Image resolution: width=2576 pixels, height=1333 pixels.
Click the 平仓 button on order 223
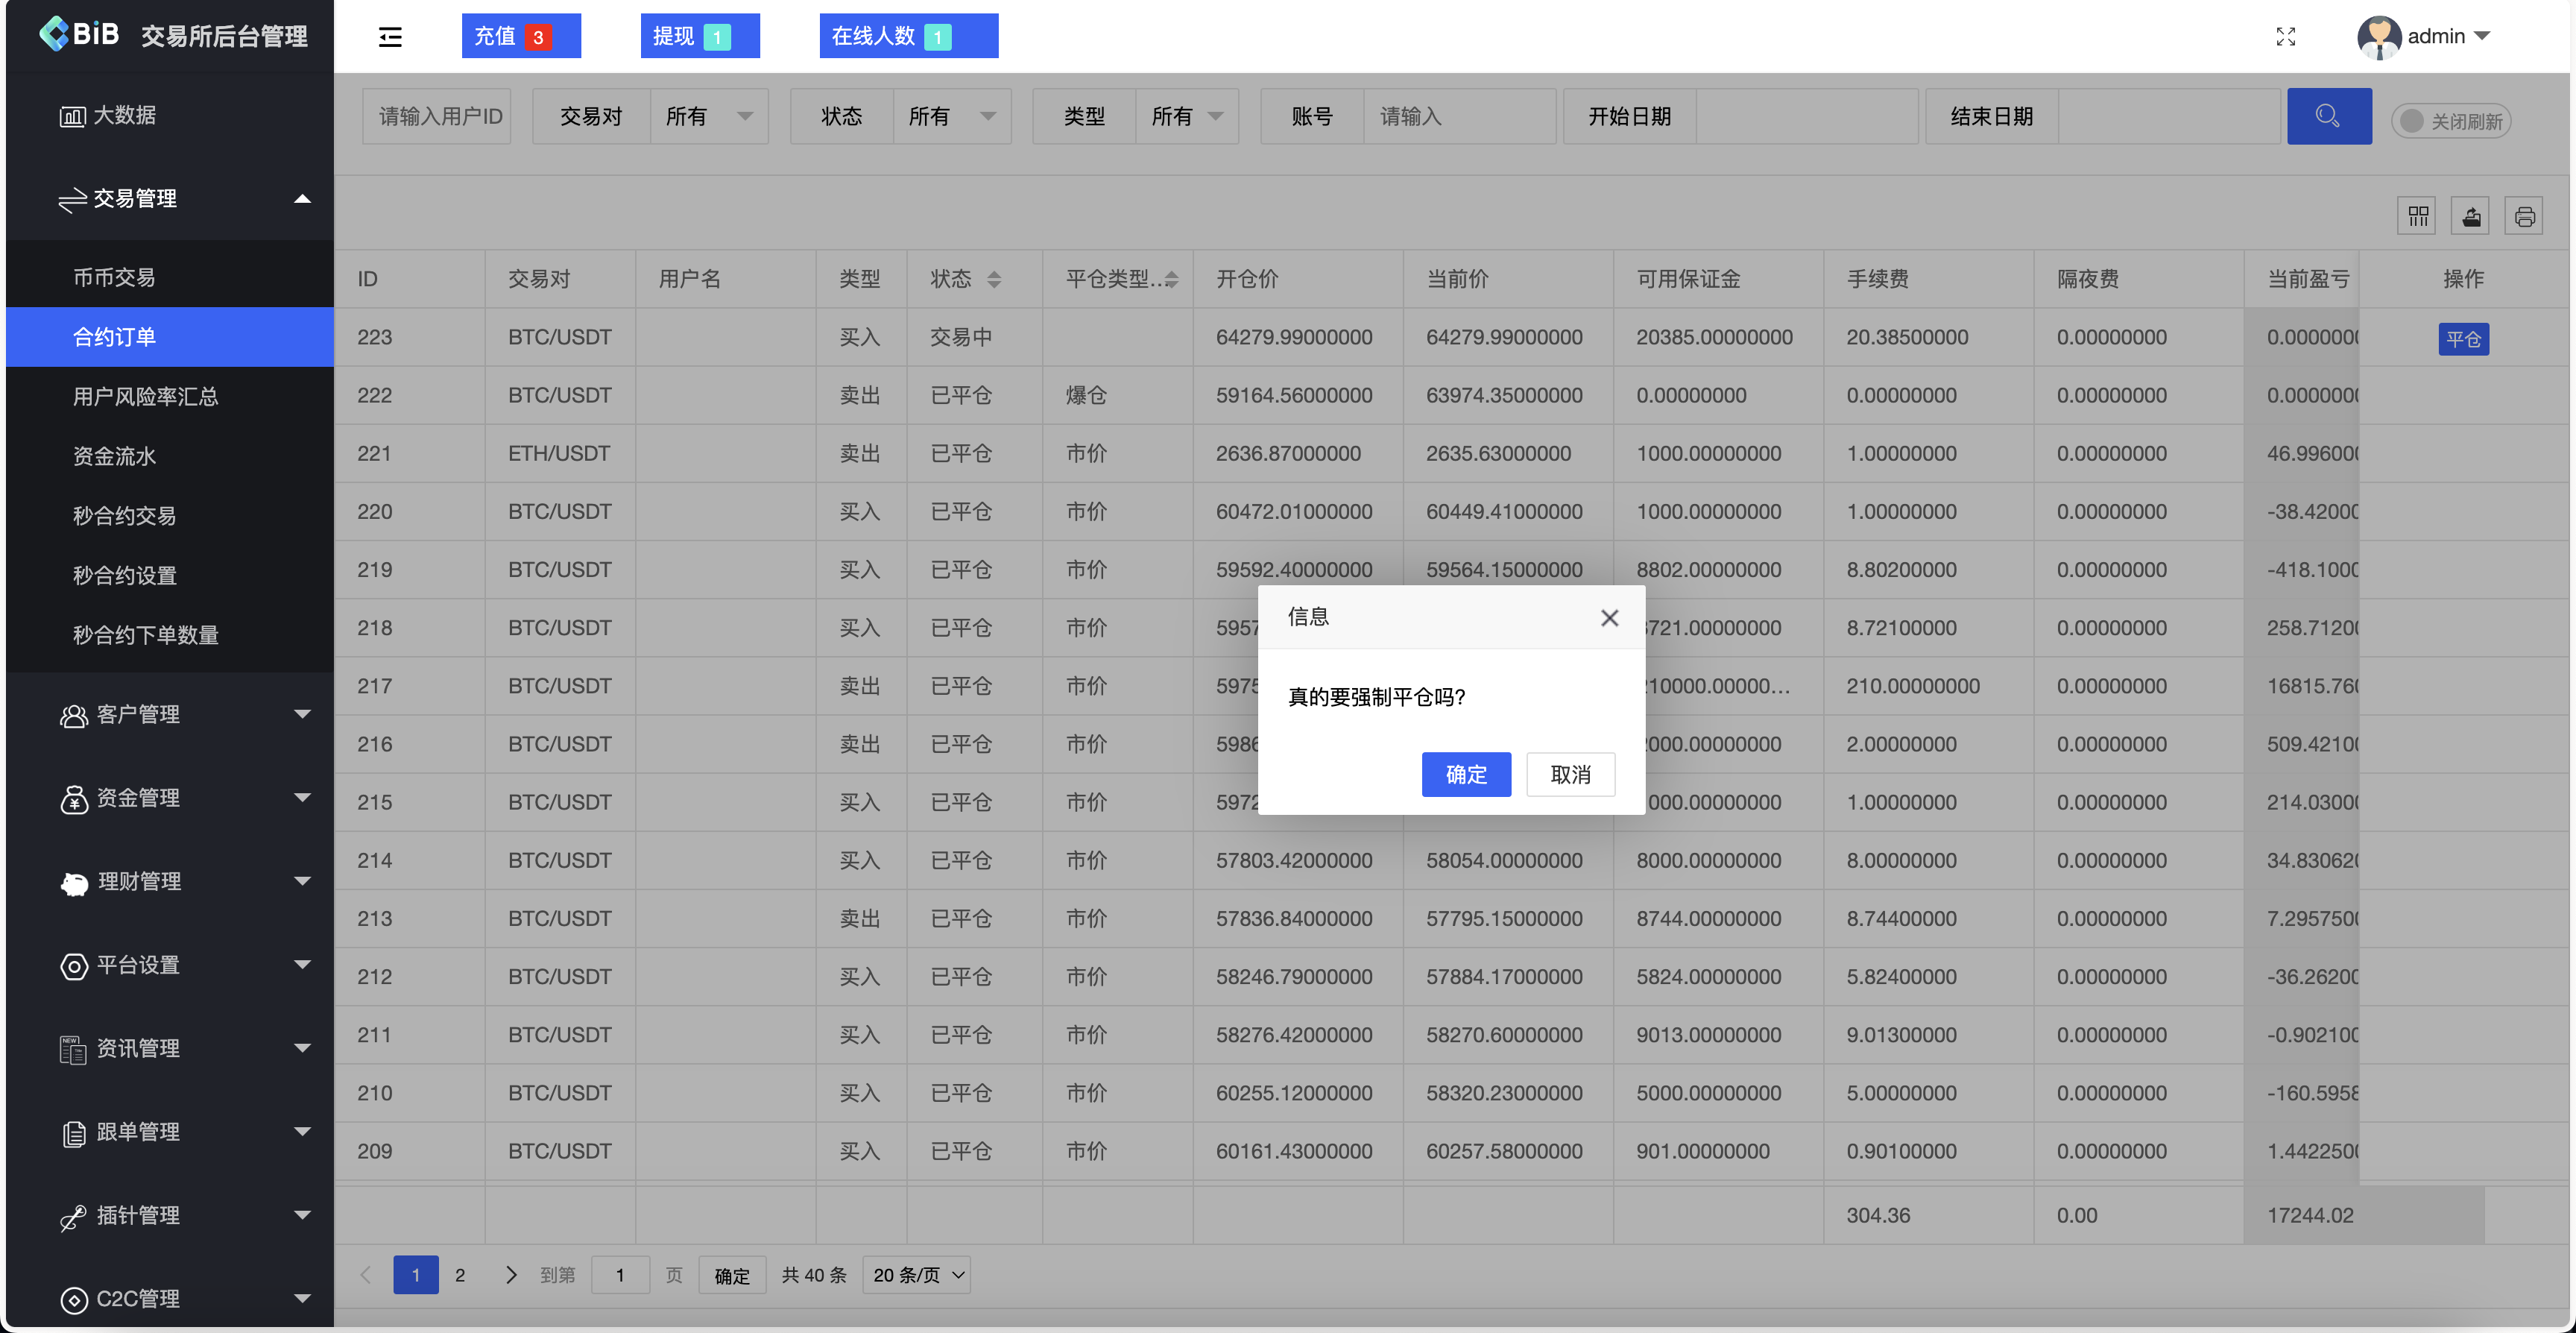(x=2464, y=338)
